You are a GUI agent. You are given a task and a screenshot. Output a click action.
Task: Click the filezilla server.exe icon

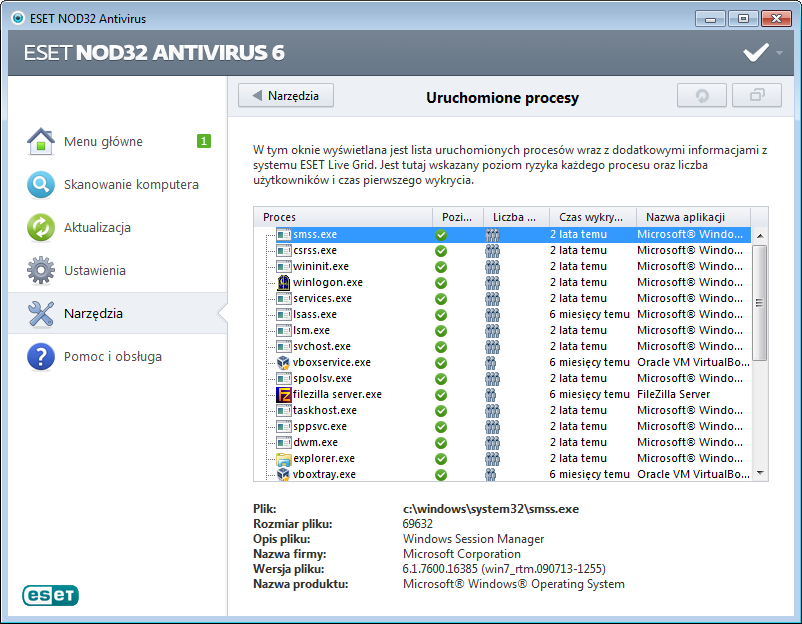click(283, 394)
